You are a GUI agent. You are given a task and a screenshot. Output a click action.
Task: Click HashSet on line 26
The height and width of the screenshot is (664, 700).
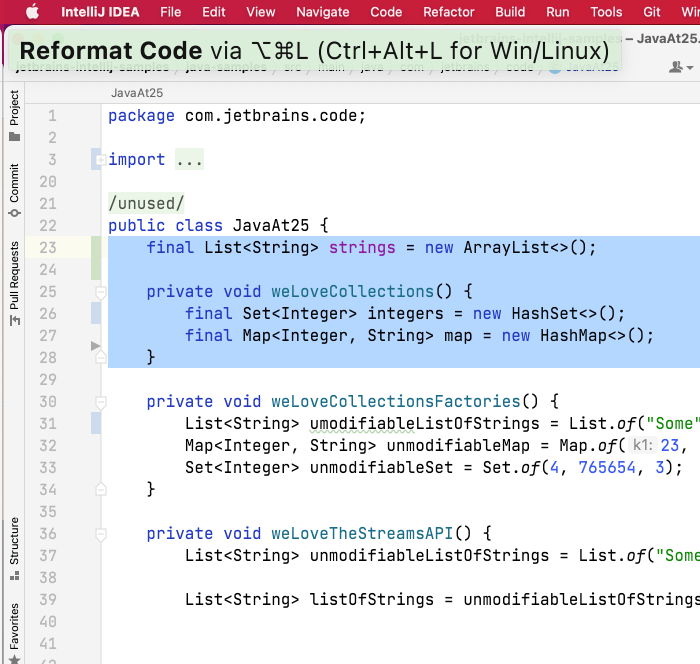545,313
